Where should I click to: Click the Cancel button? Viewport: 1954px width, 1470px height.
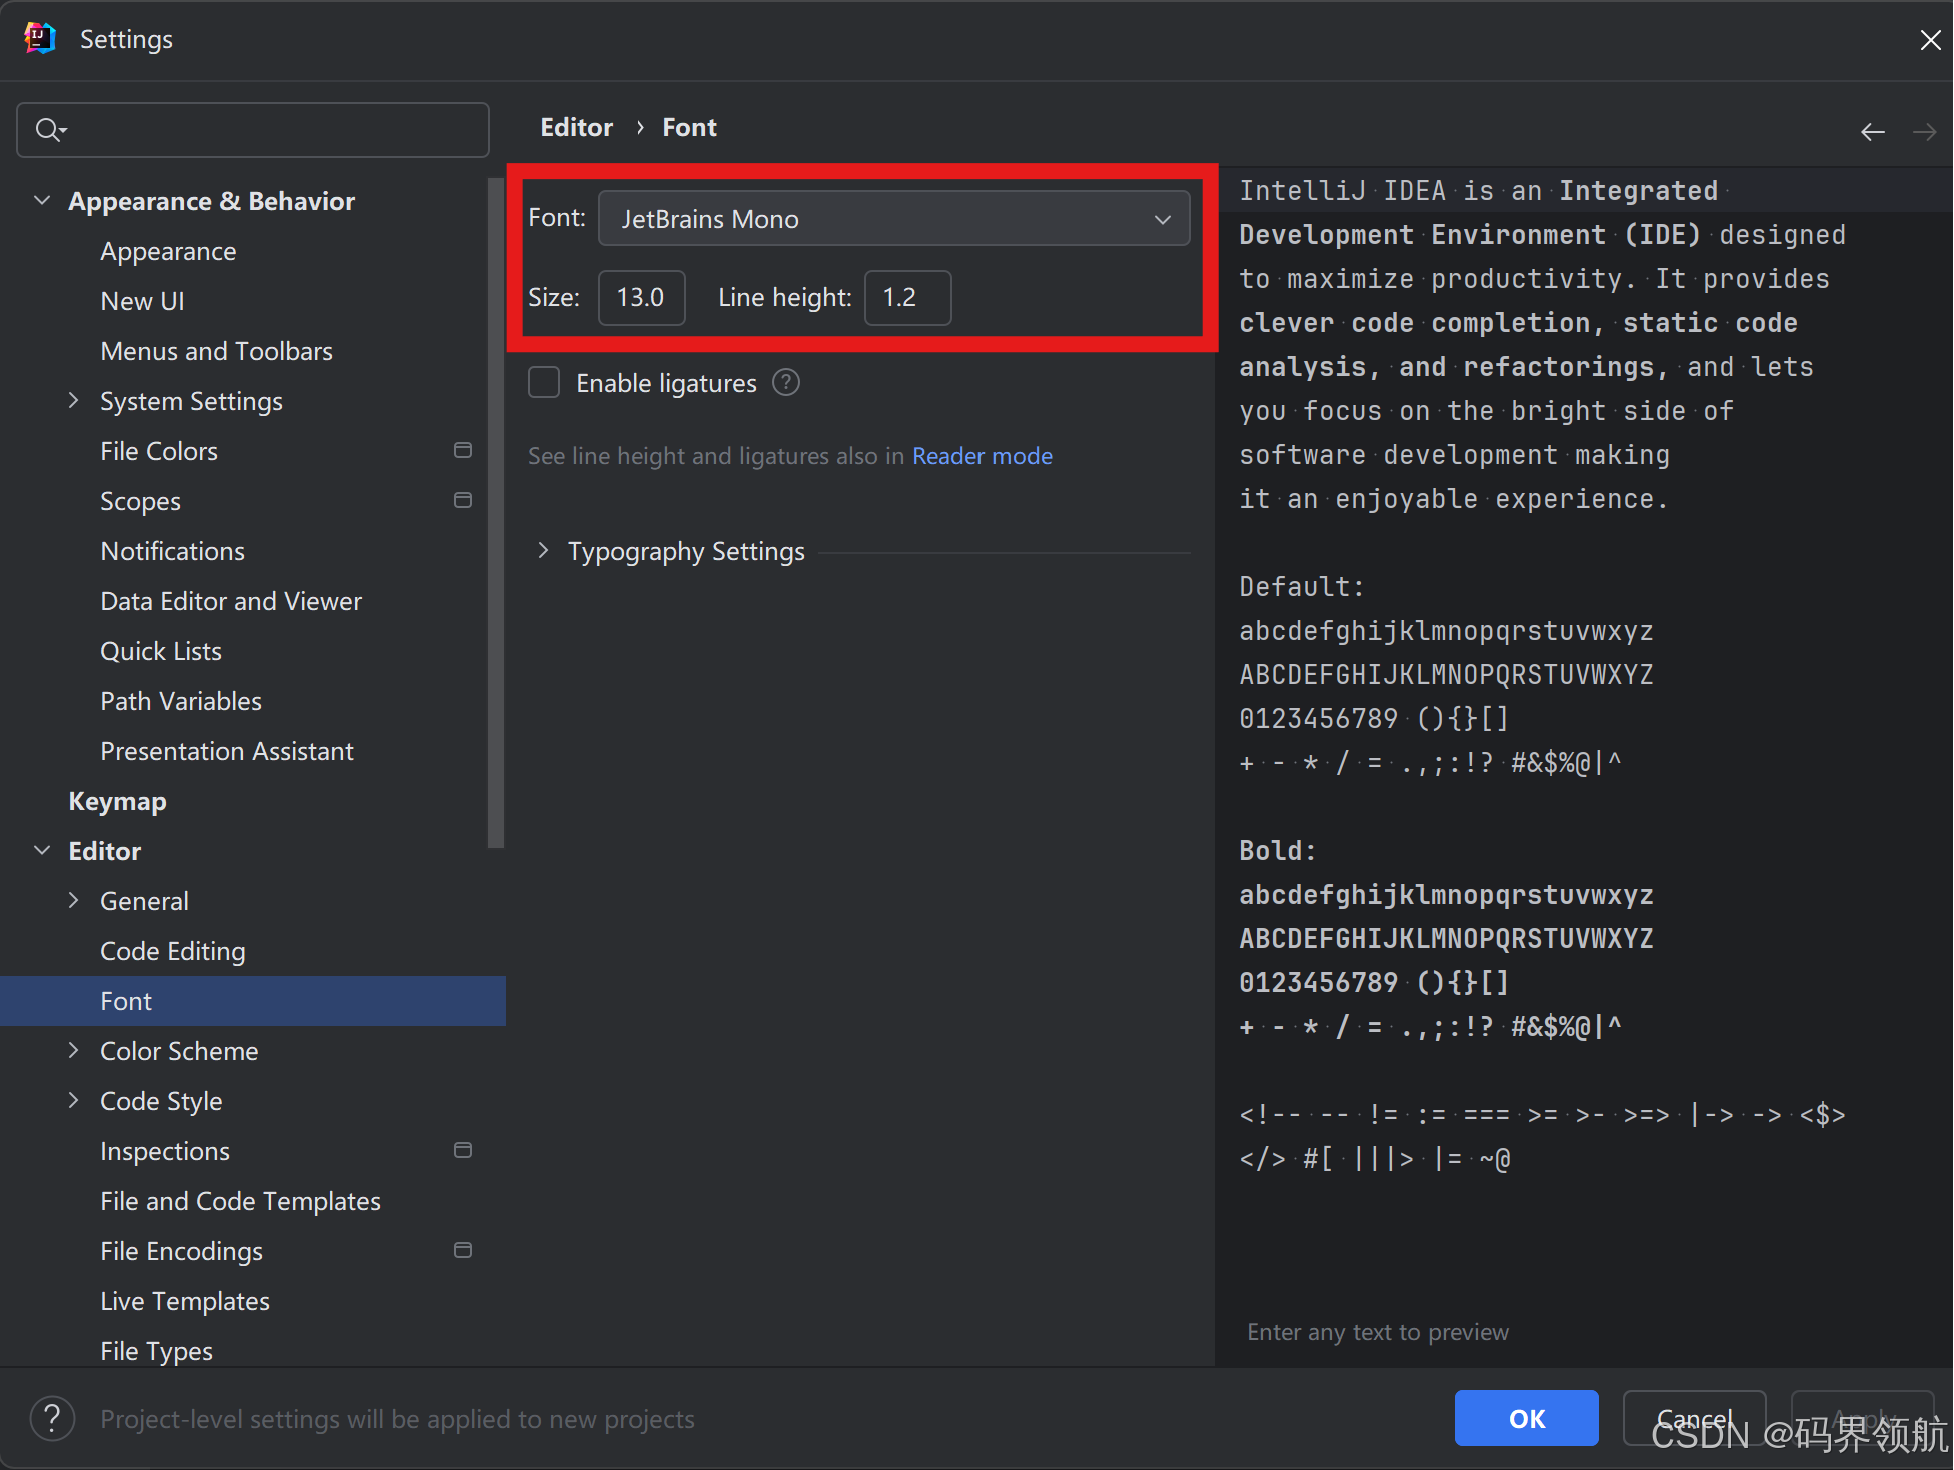tap(1694, 1418)
